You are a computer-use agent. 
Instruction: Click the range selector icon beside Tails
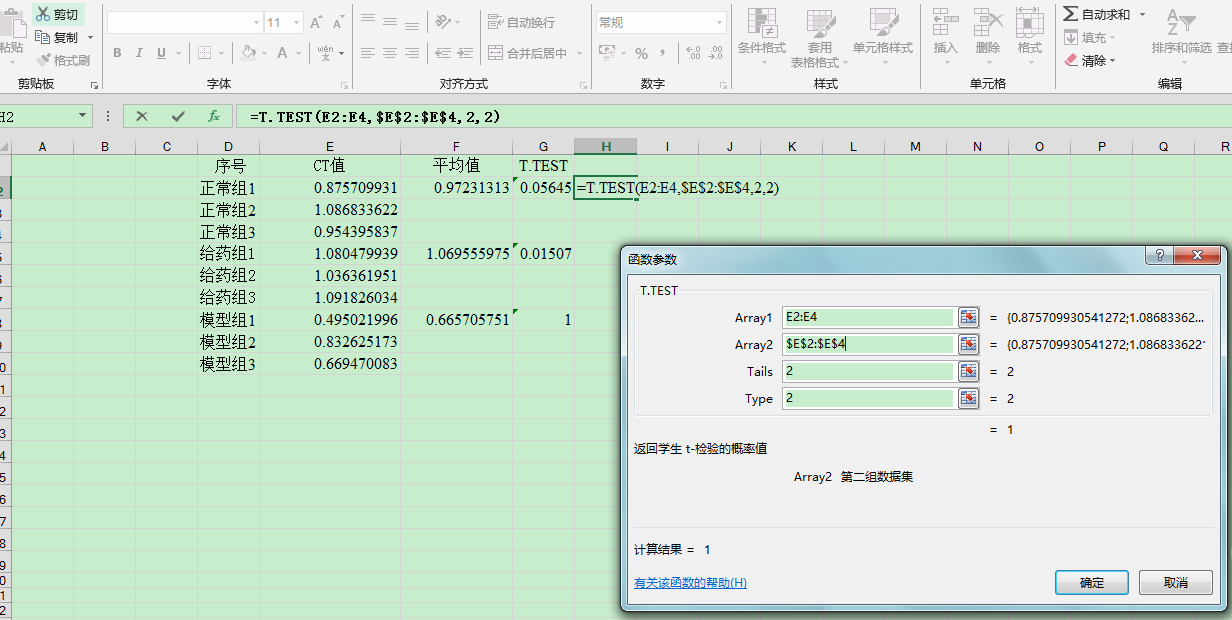tap(968, 371)
